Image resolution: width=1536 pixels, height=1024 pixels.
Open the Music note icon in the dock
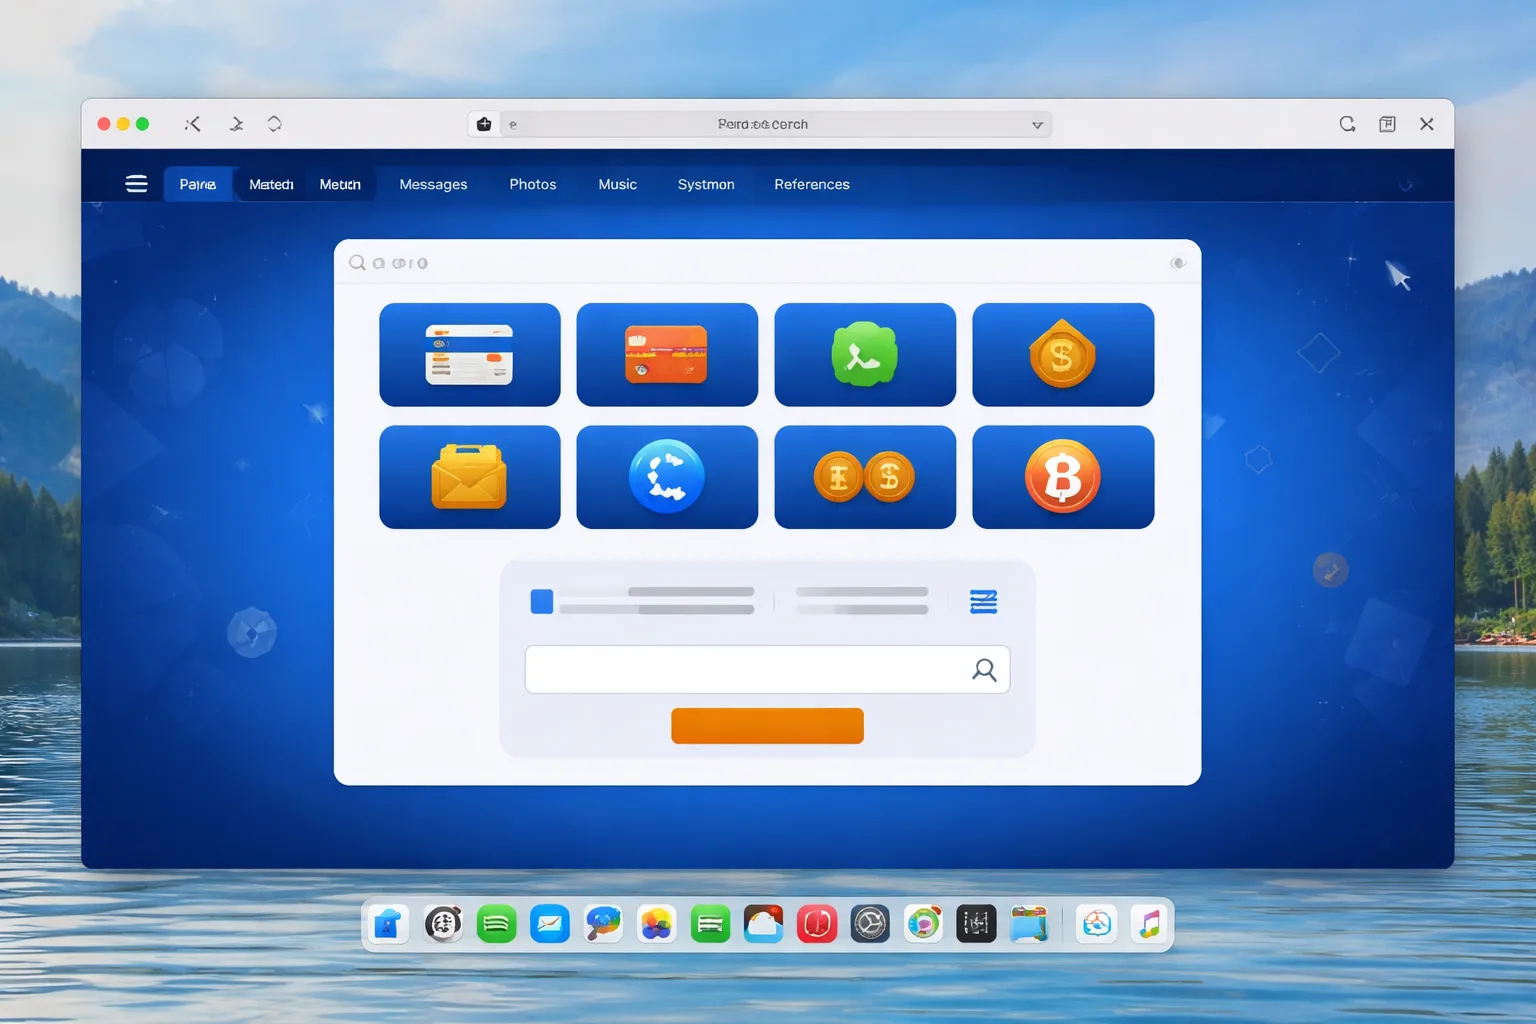point(1150,924)
